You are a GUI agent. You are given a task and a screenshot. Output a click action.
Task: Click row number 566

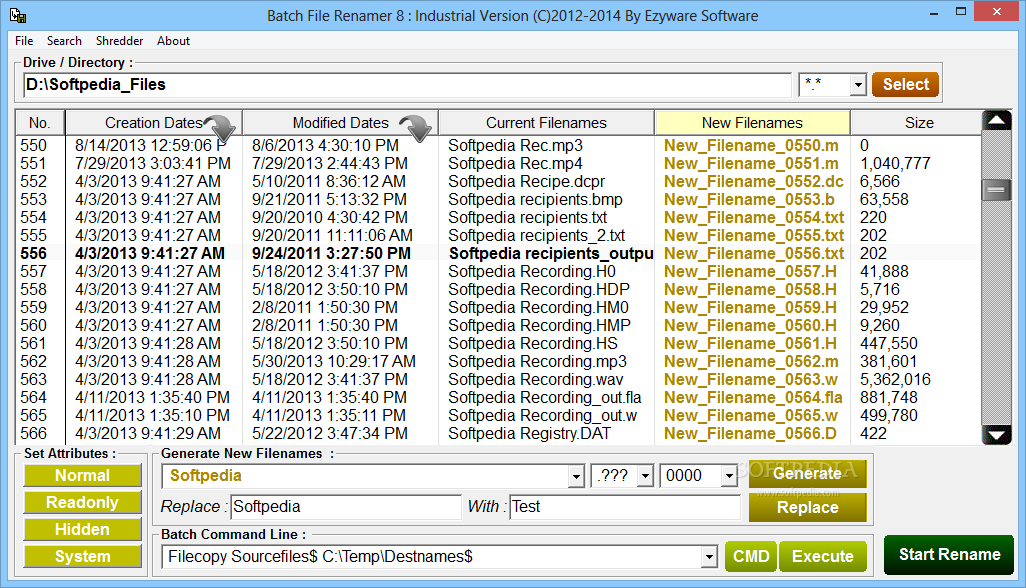click(x=33, y=433)
